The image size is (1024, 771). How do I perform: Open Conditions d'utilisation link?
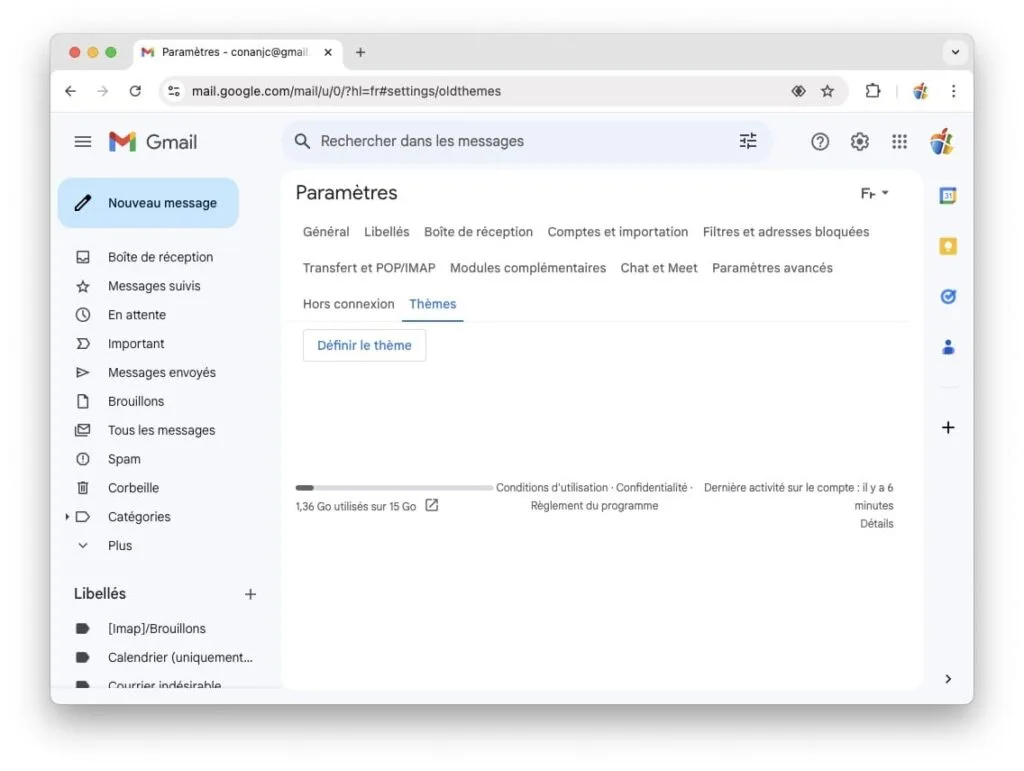(552, 488)
